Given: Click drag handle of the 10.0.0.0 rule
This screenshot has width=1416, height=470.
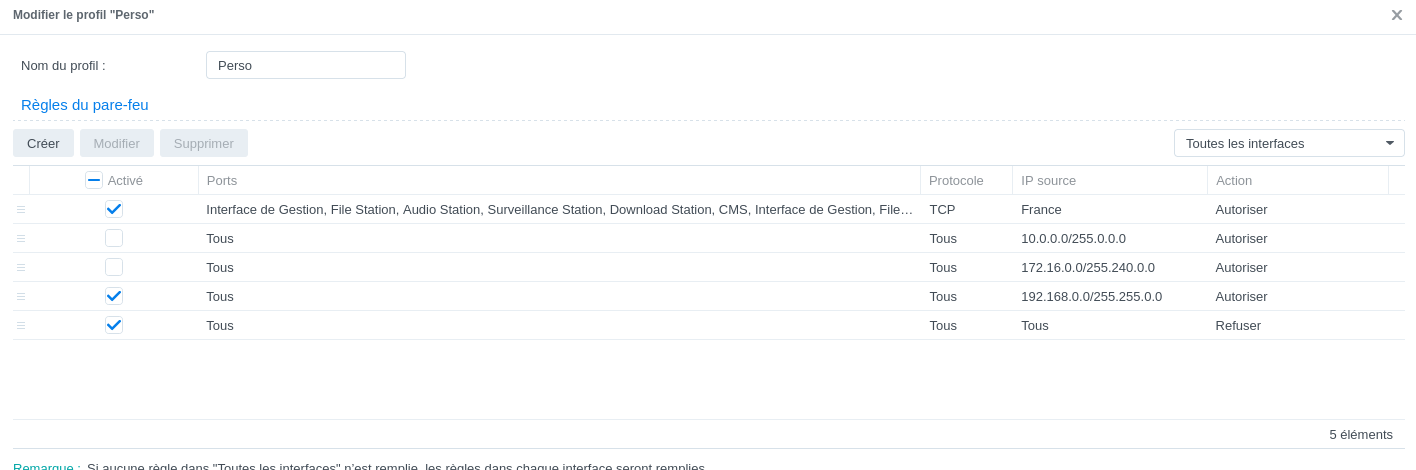Looking at the screenshot, I should coord(21,239).
